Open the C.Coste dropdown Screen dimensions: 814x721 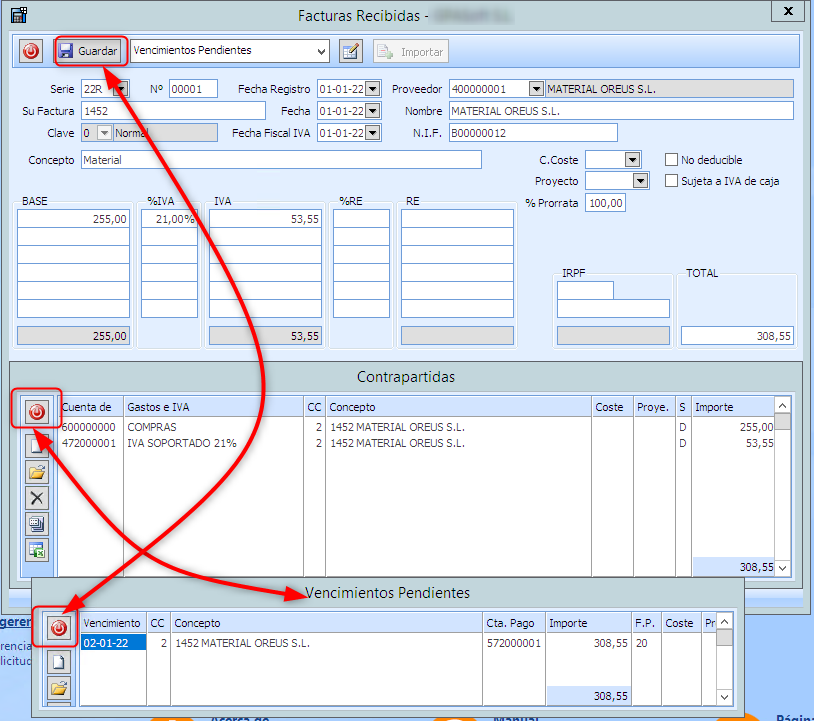632,160
